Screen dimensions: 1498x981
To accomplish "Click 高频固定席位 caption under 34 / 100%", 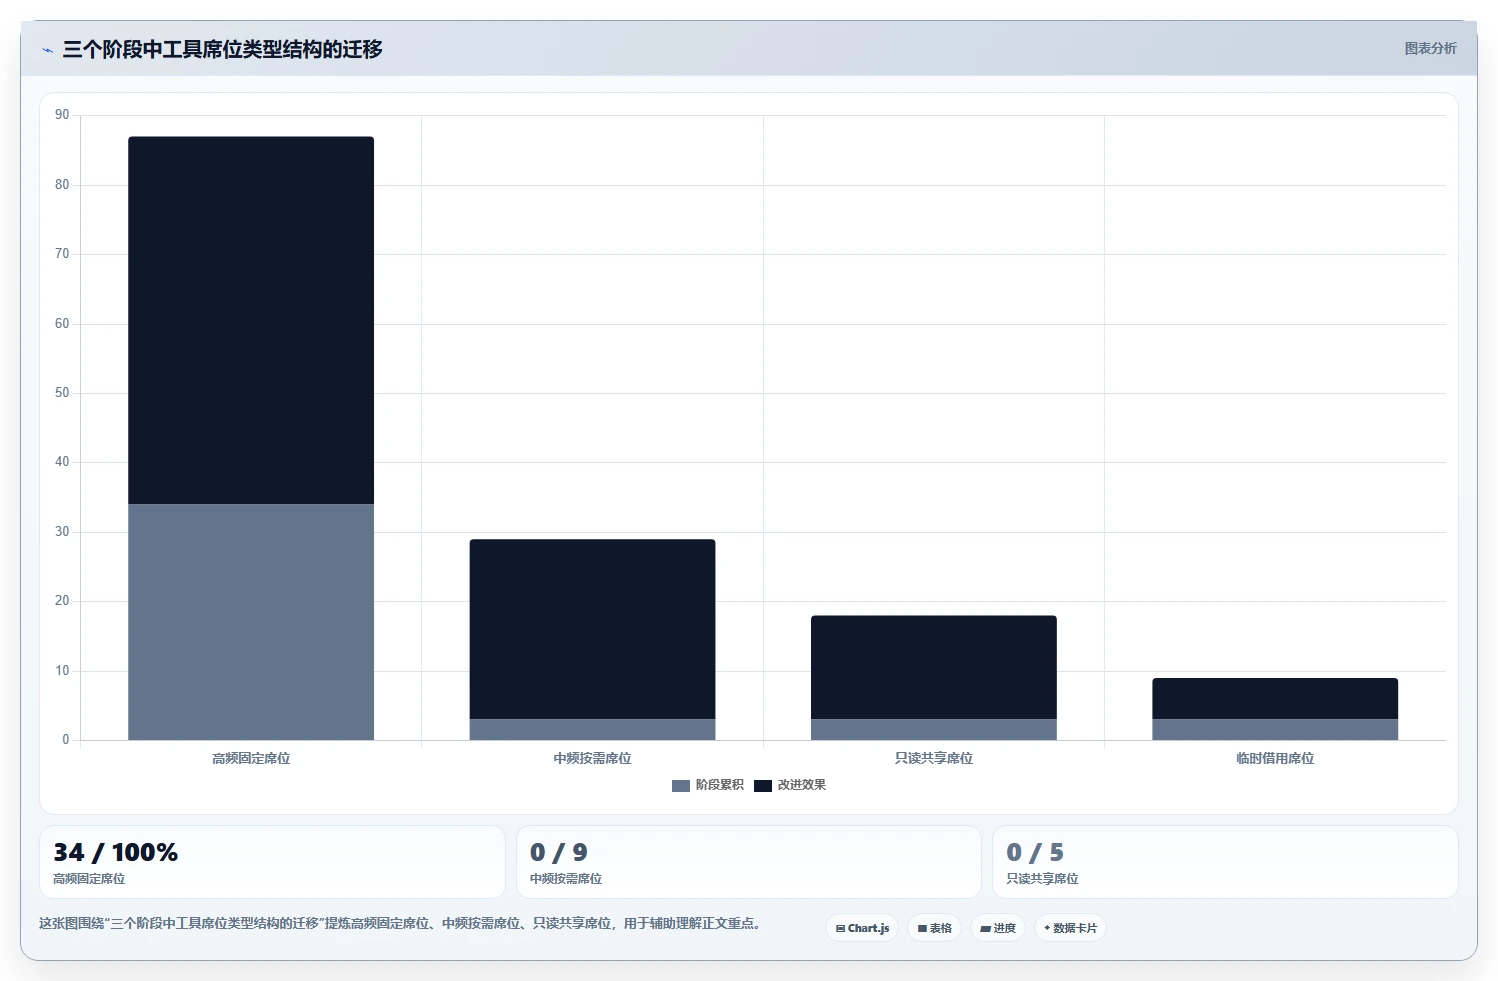I will click(89, 879).
